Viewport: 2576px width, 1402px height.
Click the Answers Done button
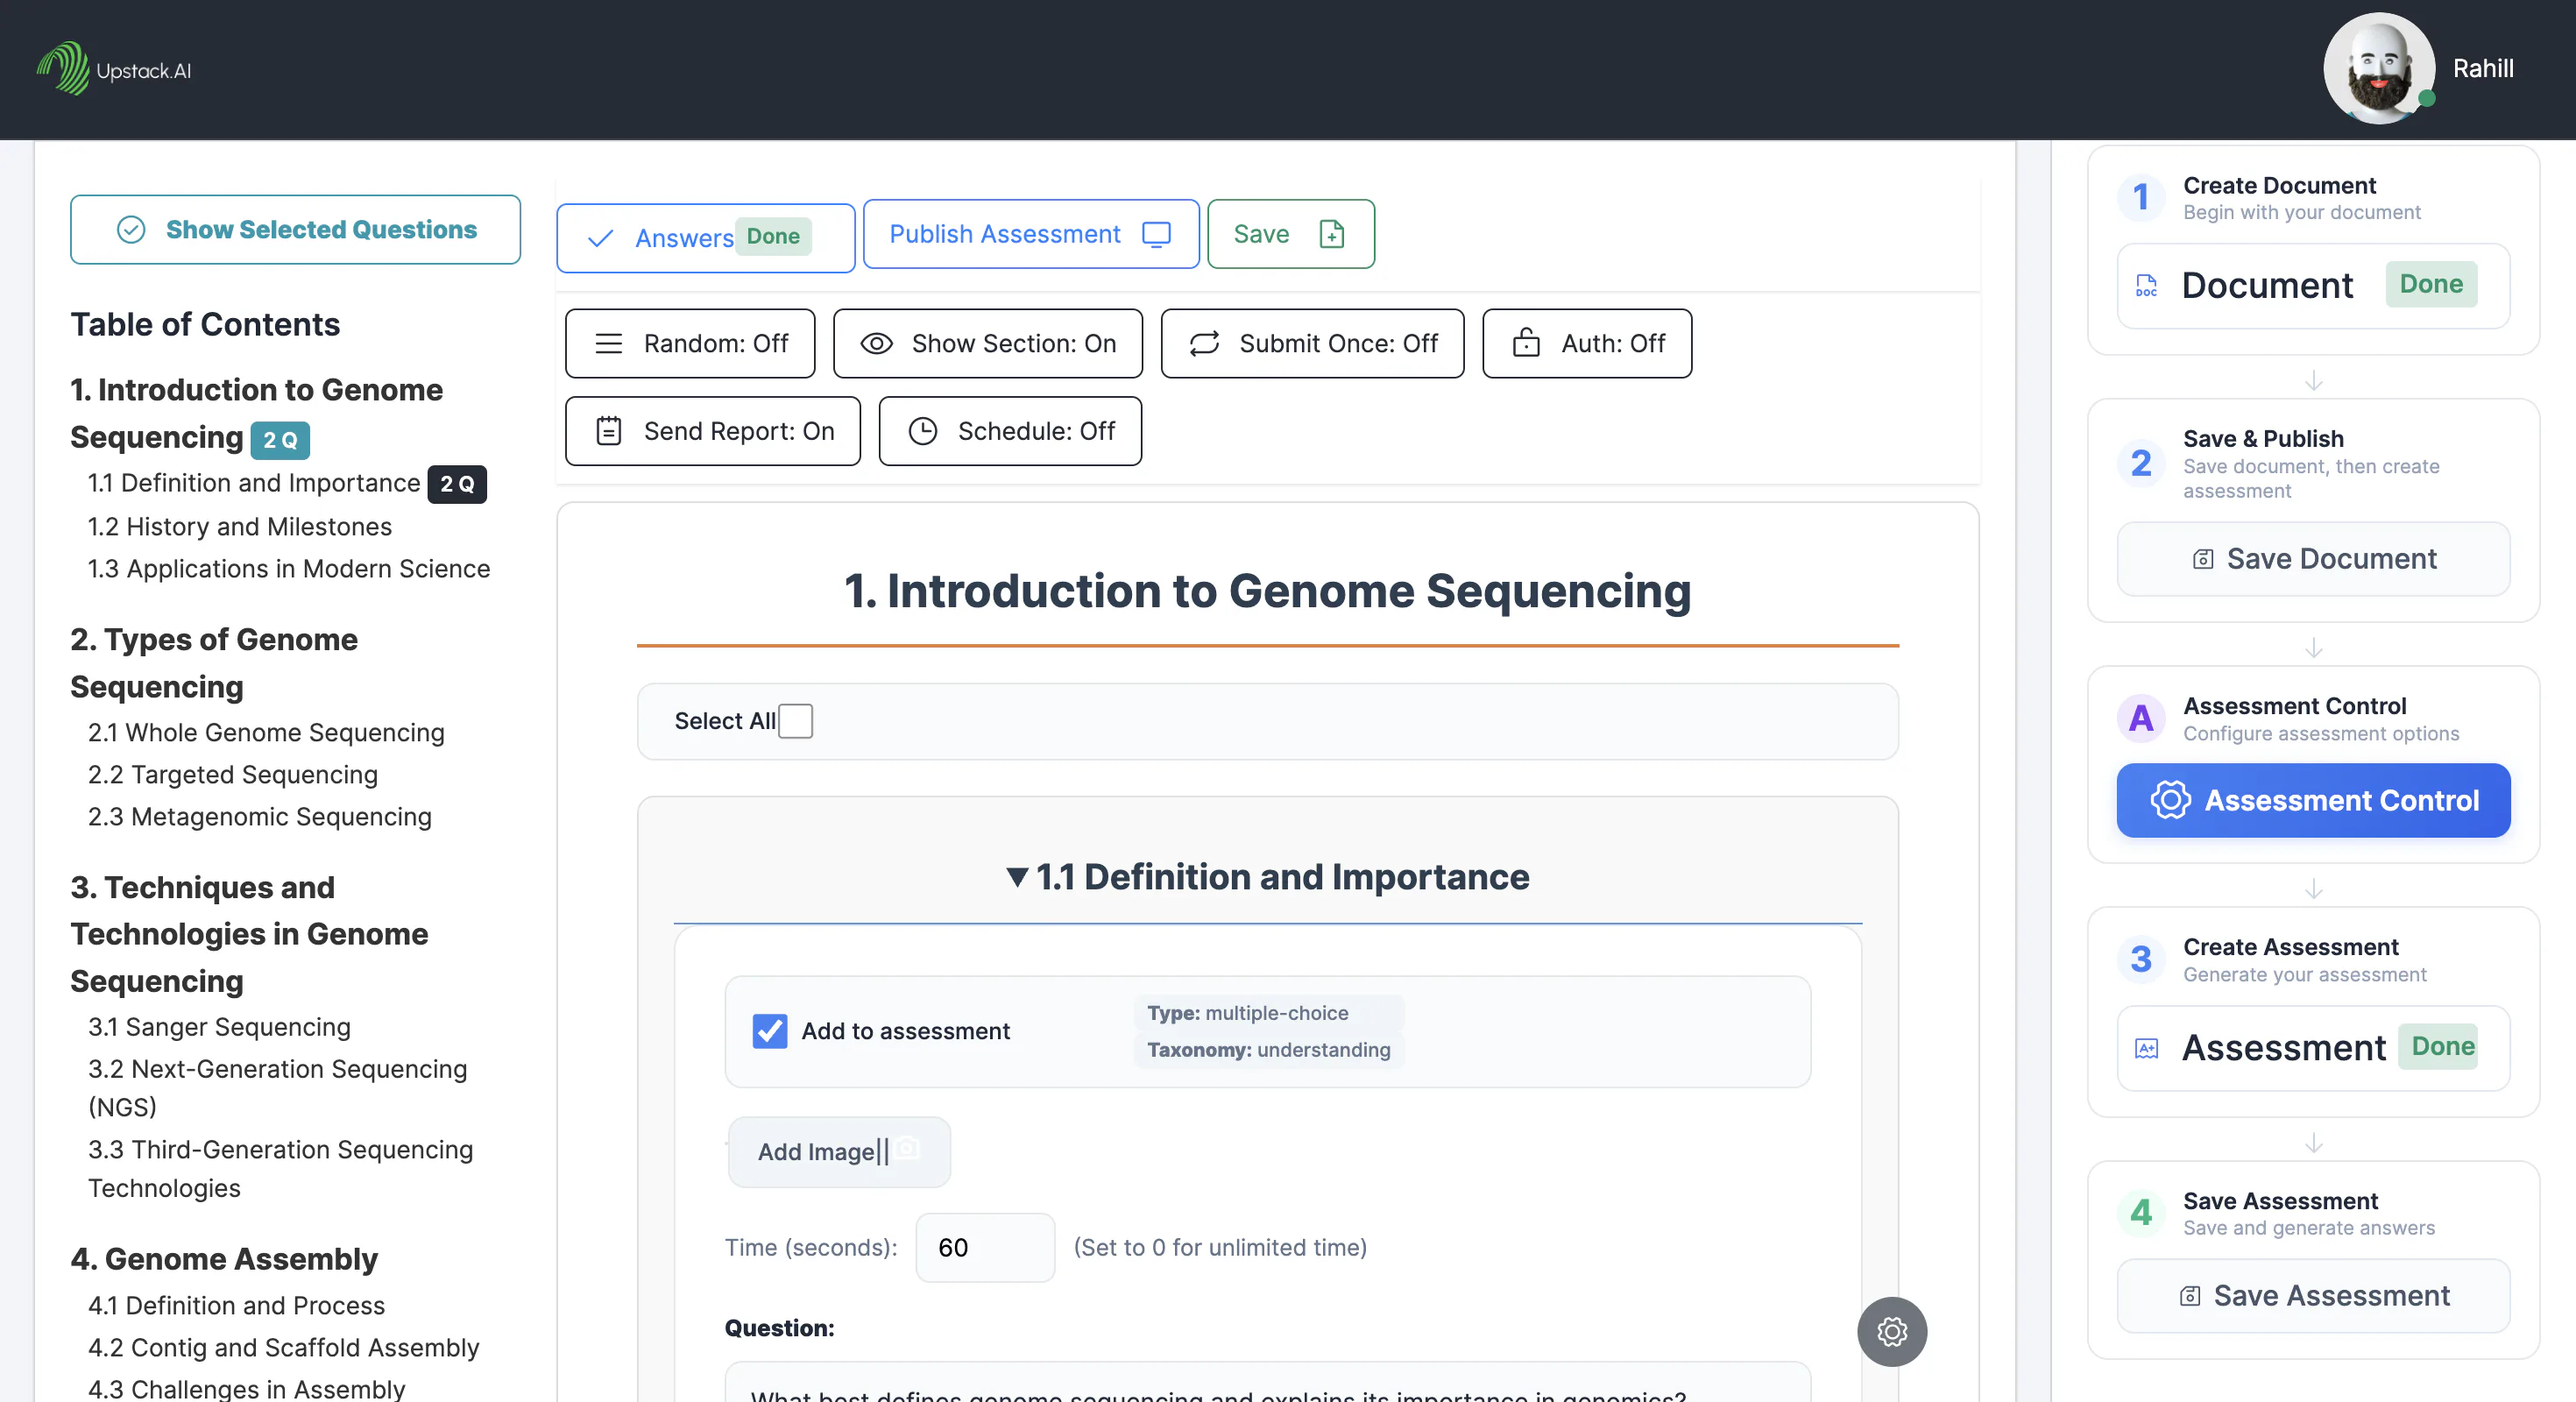pos(705,238)
